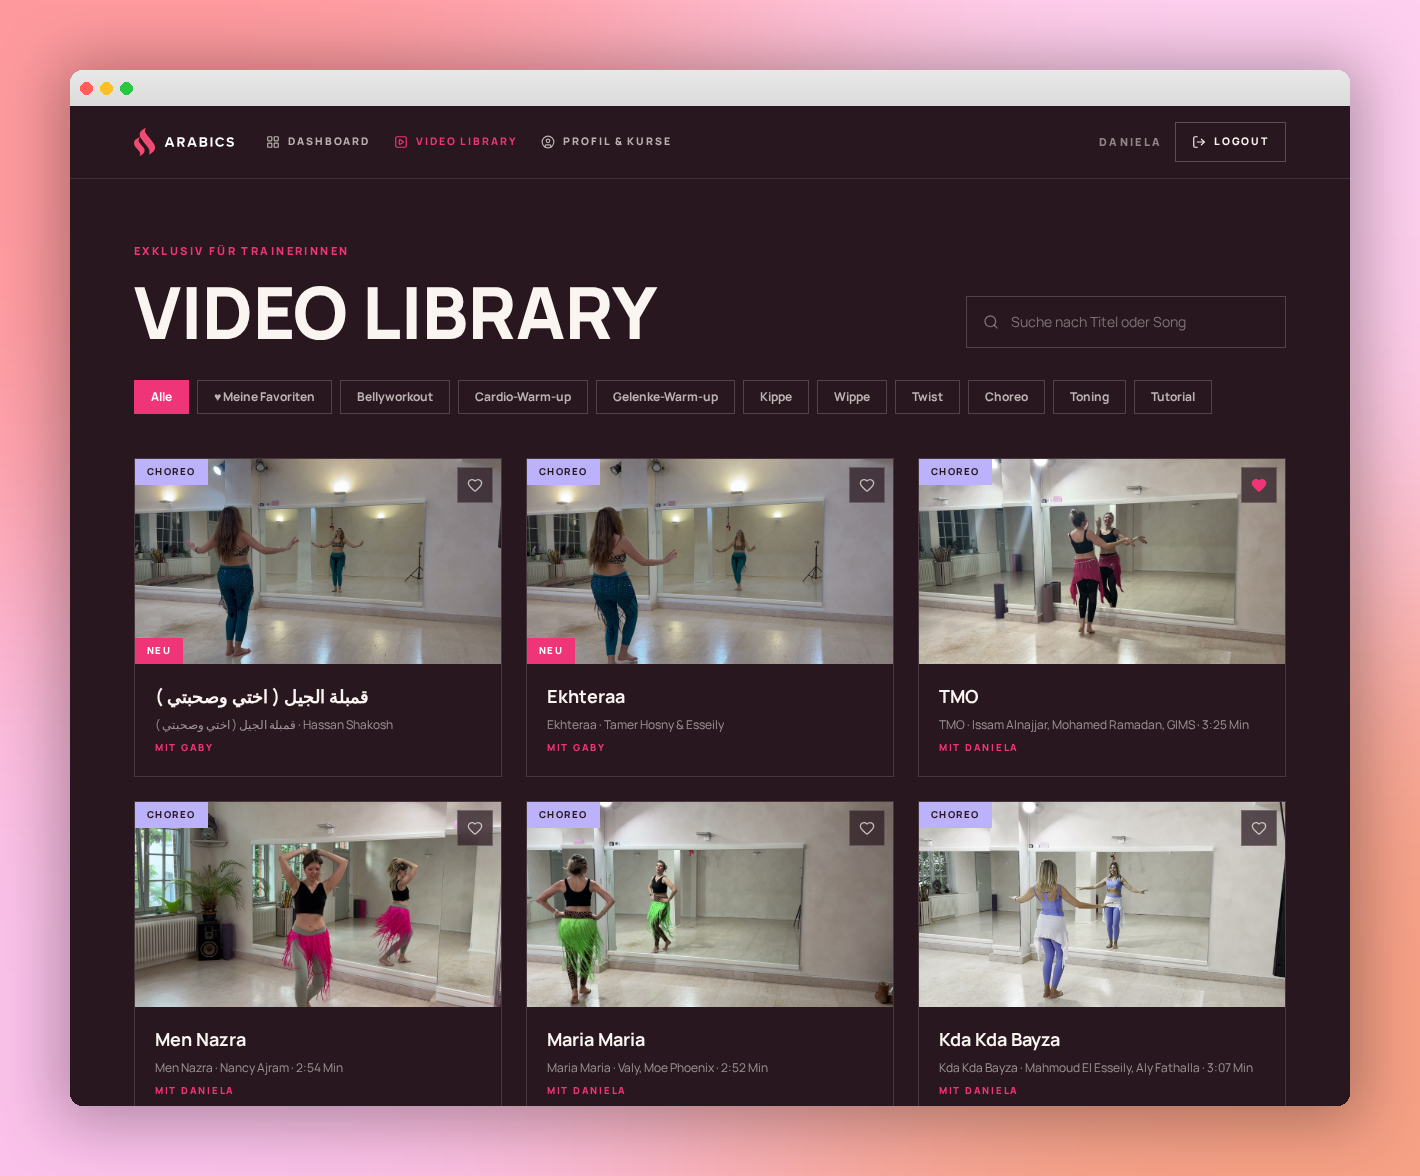Open the Ekhteraa video thumbnail

click(x=710, y=562)
